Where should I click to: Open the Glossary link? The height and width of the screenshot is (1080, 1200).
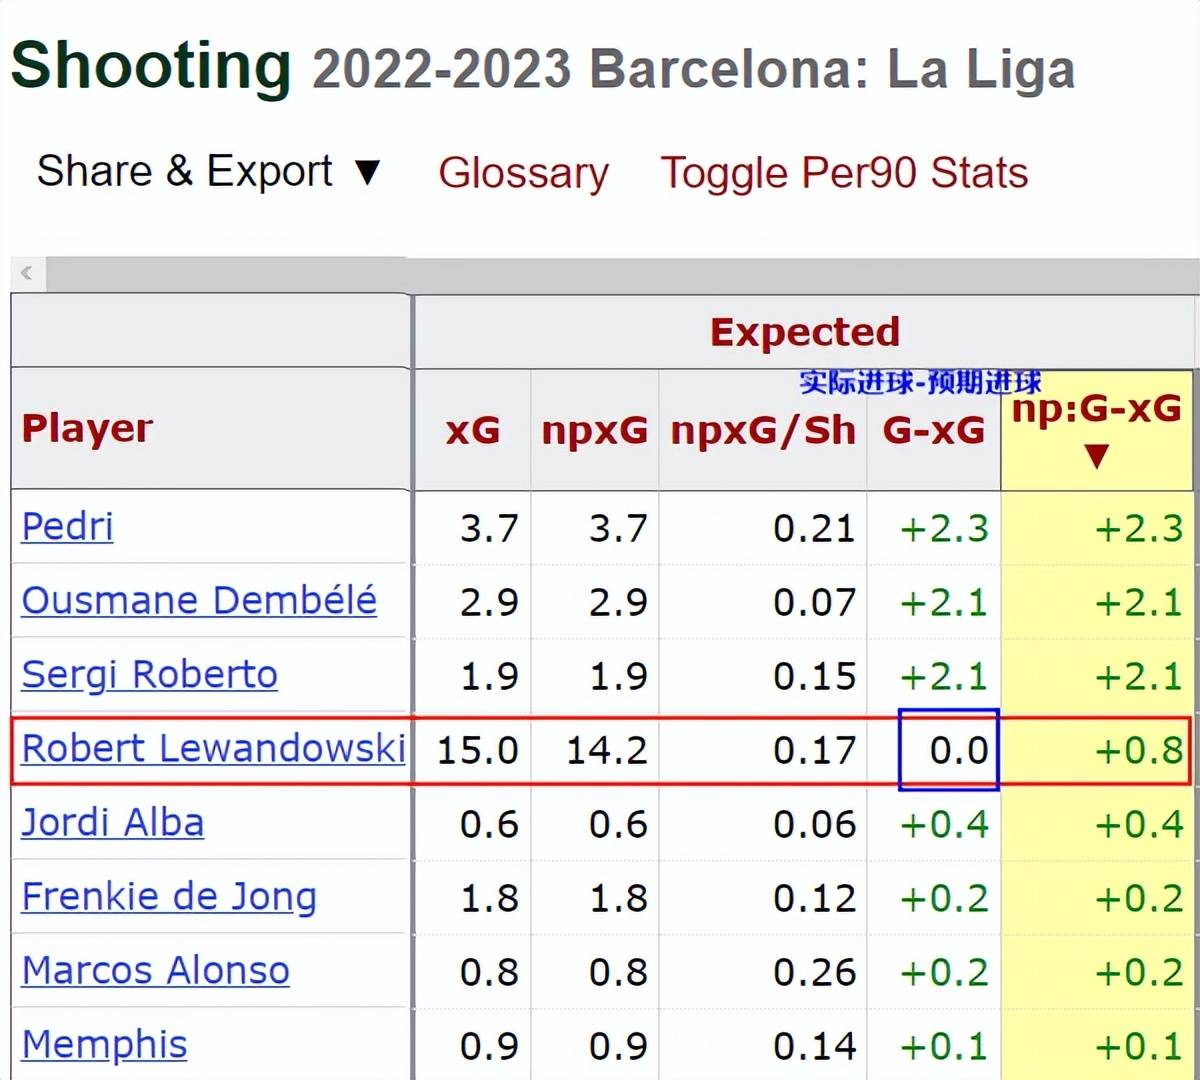tap(523, 173)
